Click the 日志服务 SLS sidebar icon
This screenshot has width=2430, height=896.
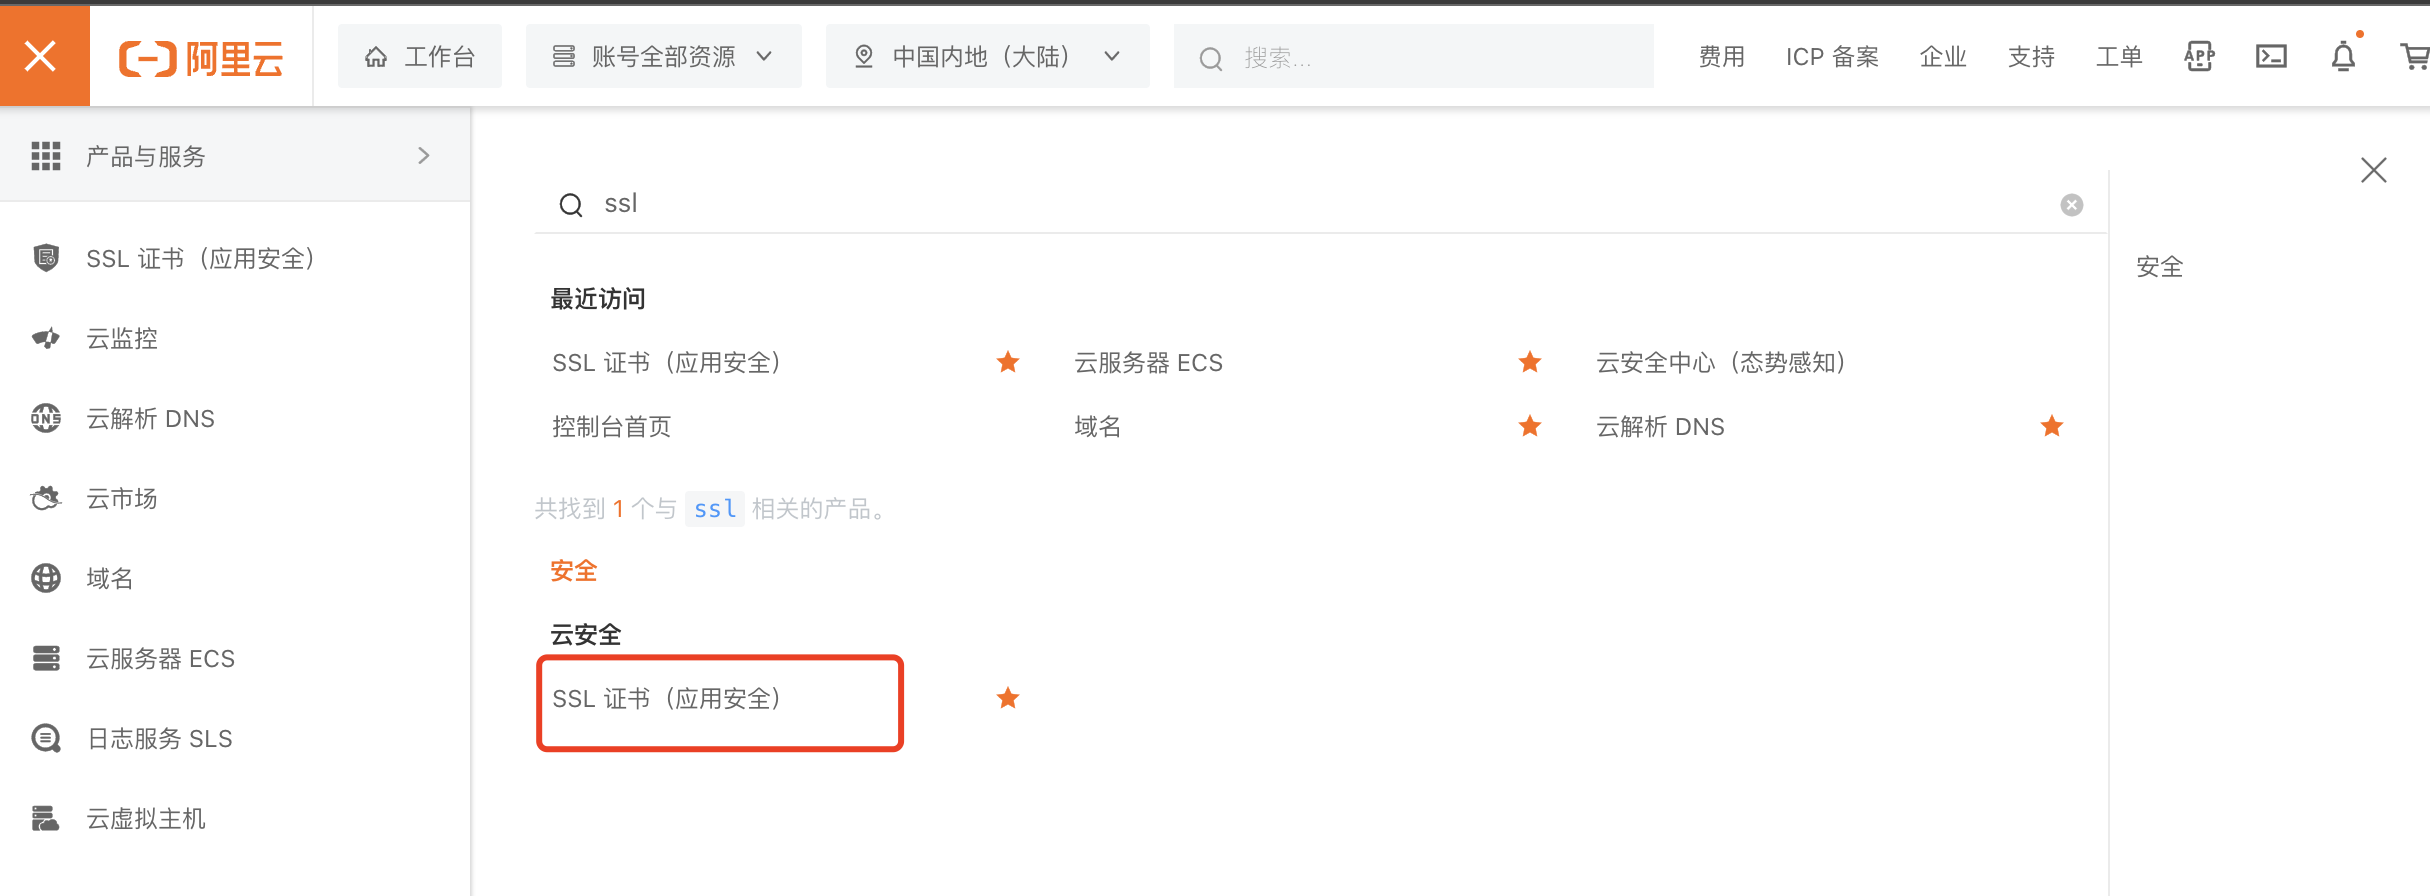46,739
